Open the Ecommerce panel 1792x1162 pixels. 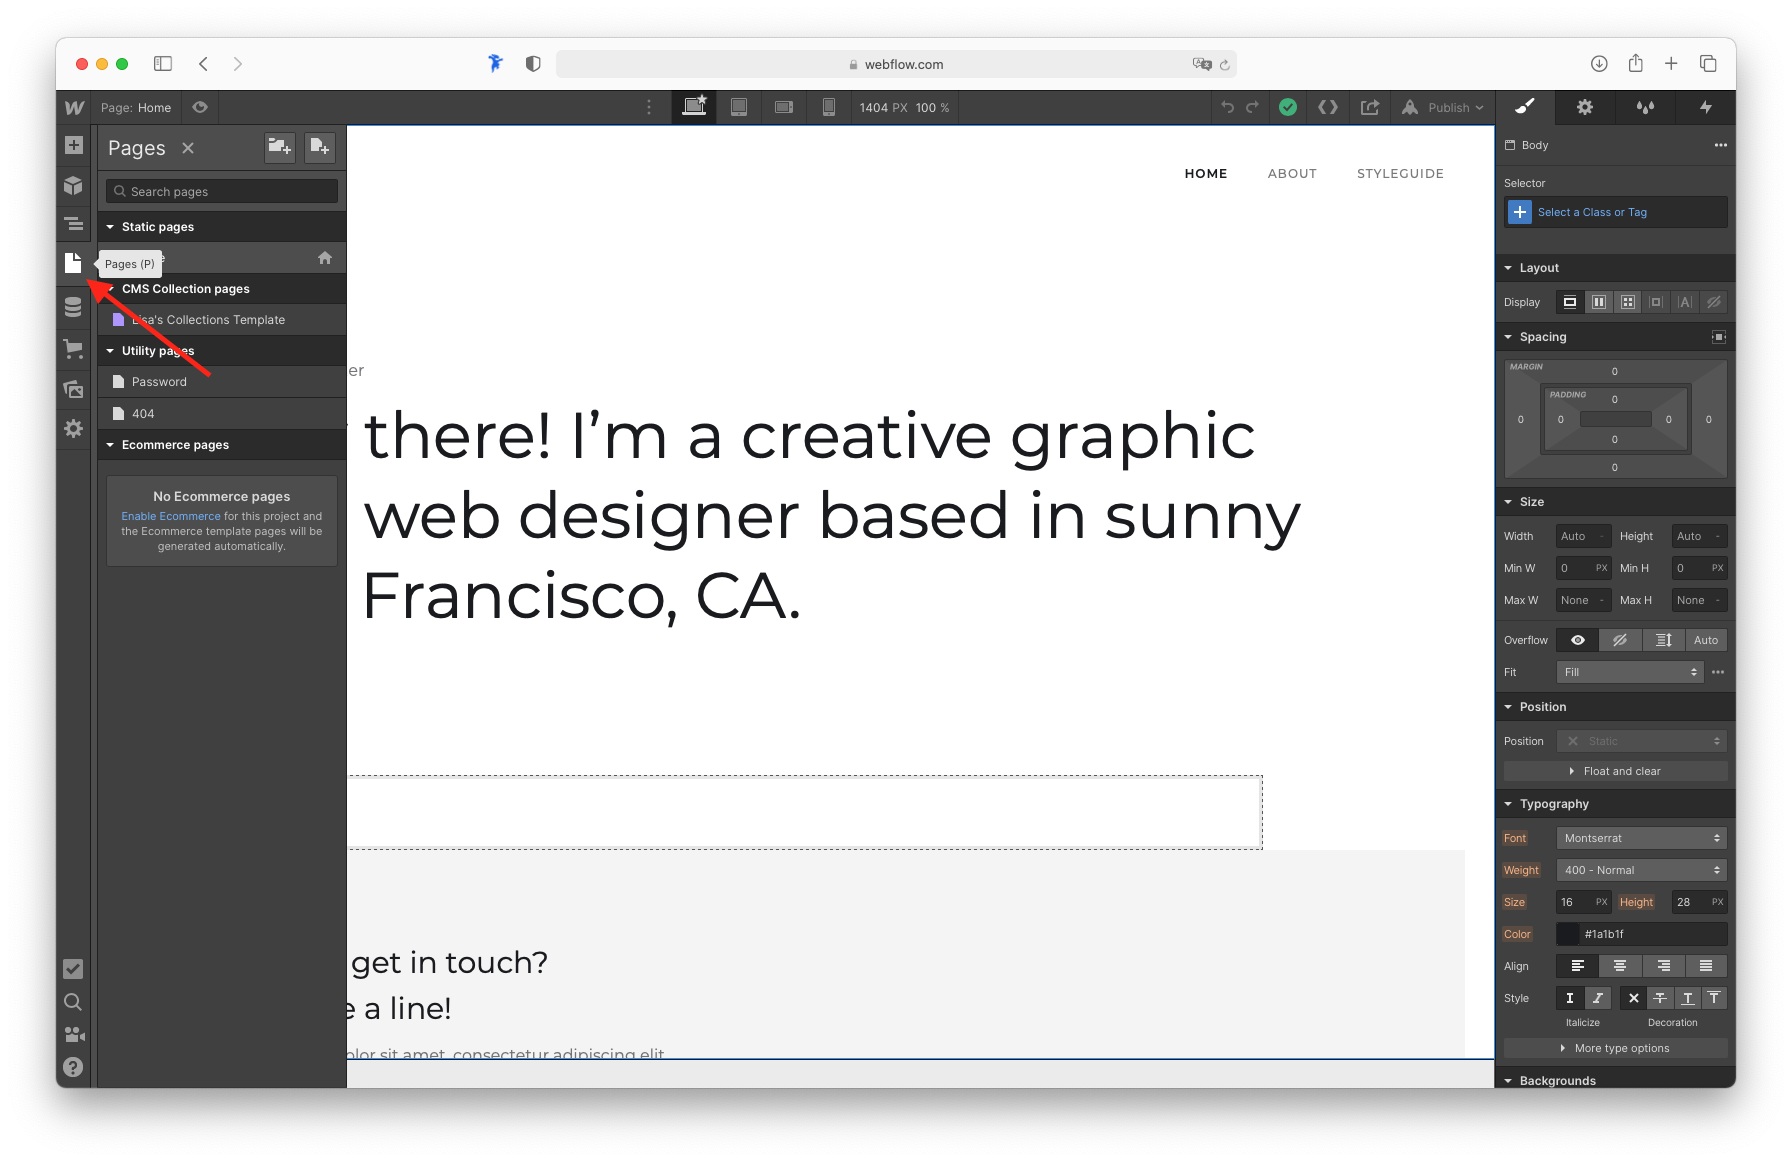[x=73, y=347]
